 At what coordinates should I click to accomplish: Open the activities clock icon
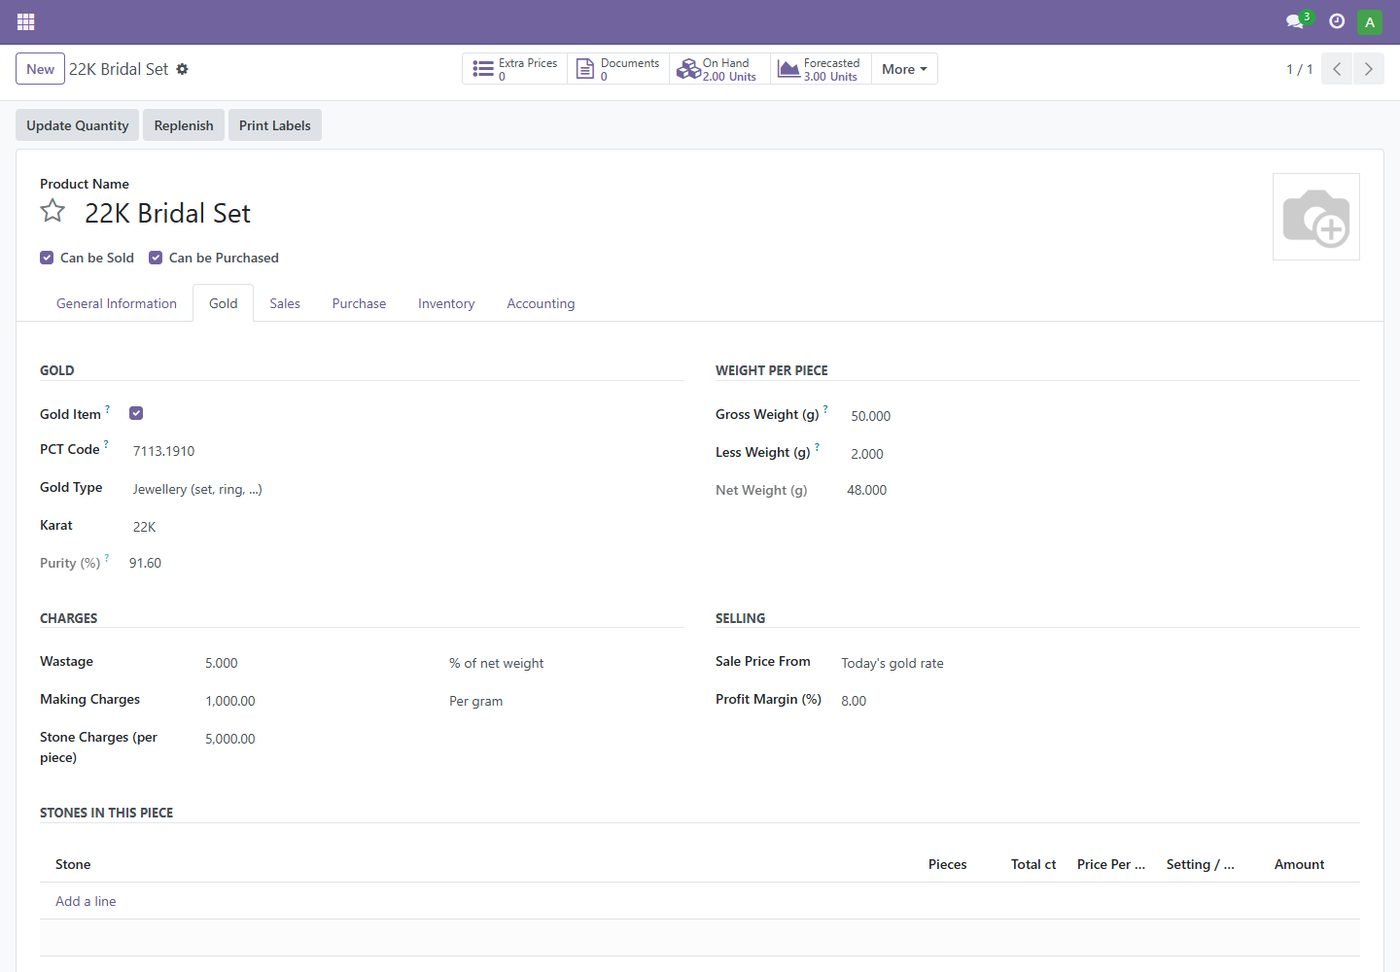click(1336, 21)
